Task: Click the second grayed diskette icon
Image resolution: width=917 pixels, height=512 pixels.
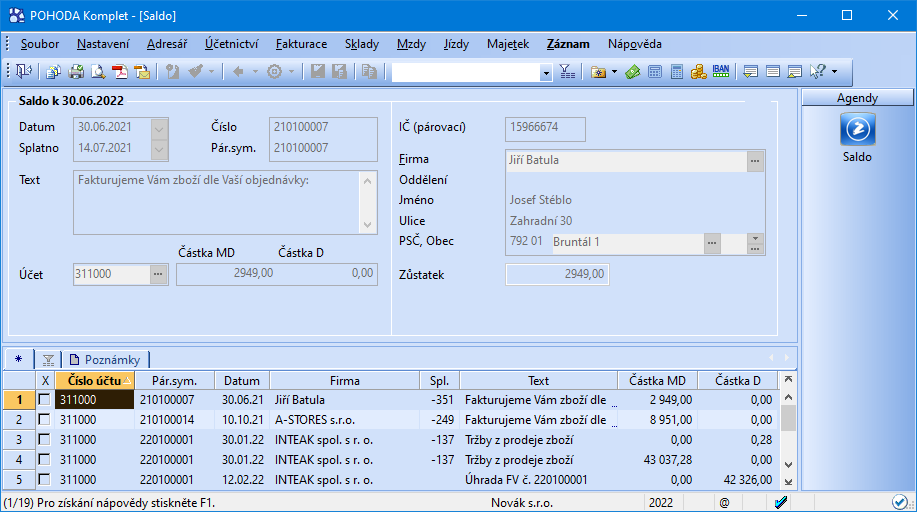Action: coord(339,72)
